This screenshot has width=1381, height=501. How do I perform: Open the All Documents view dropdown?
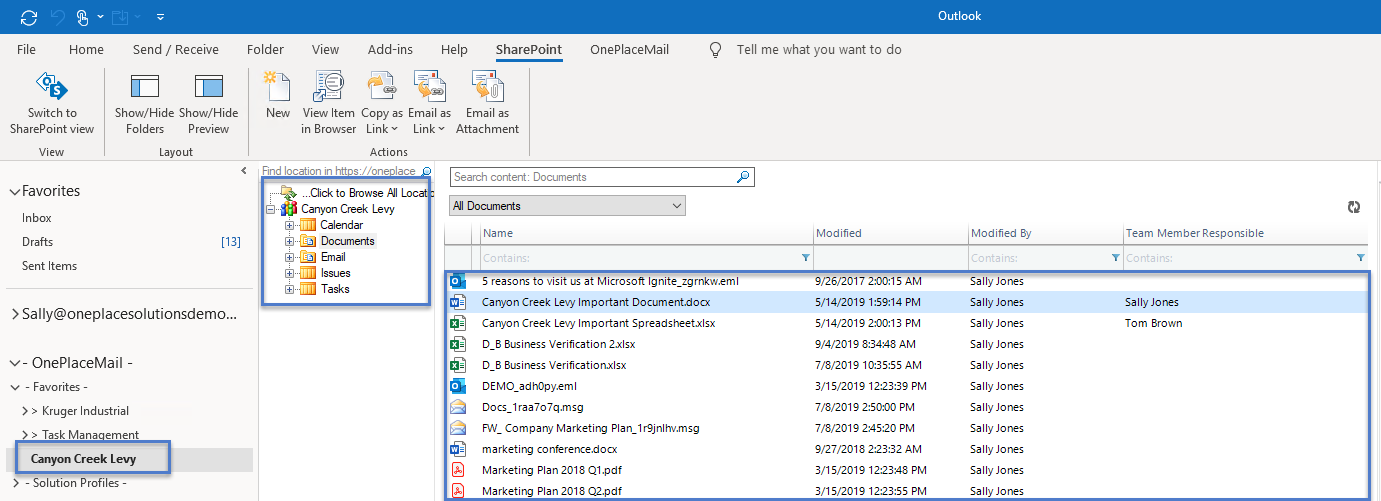pyautogui.click(x=567, y=206)
